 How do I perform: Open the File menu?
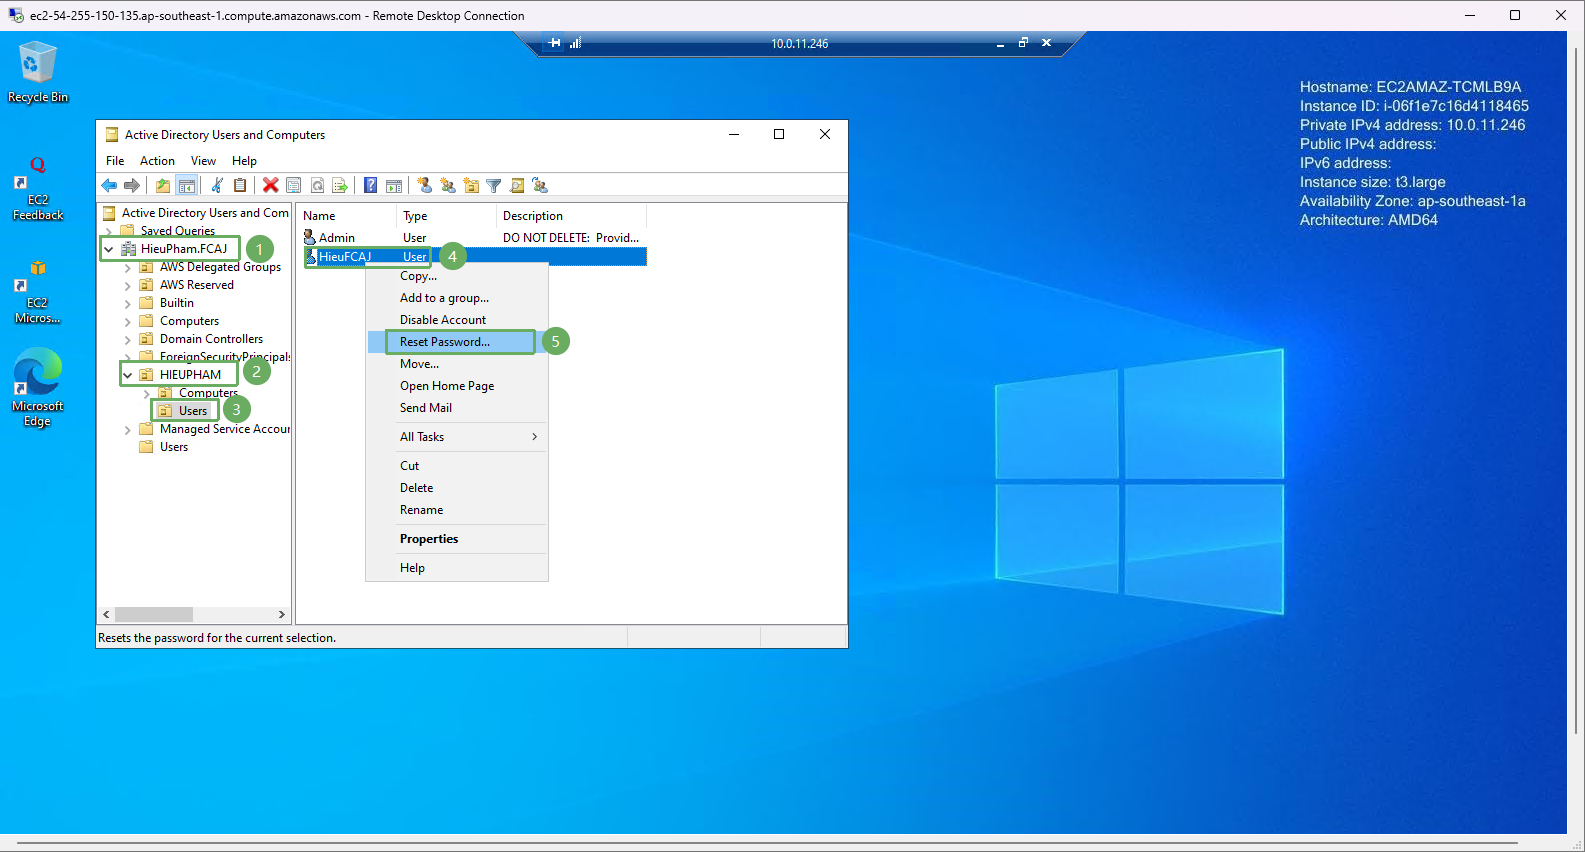(x=115, y=161)
